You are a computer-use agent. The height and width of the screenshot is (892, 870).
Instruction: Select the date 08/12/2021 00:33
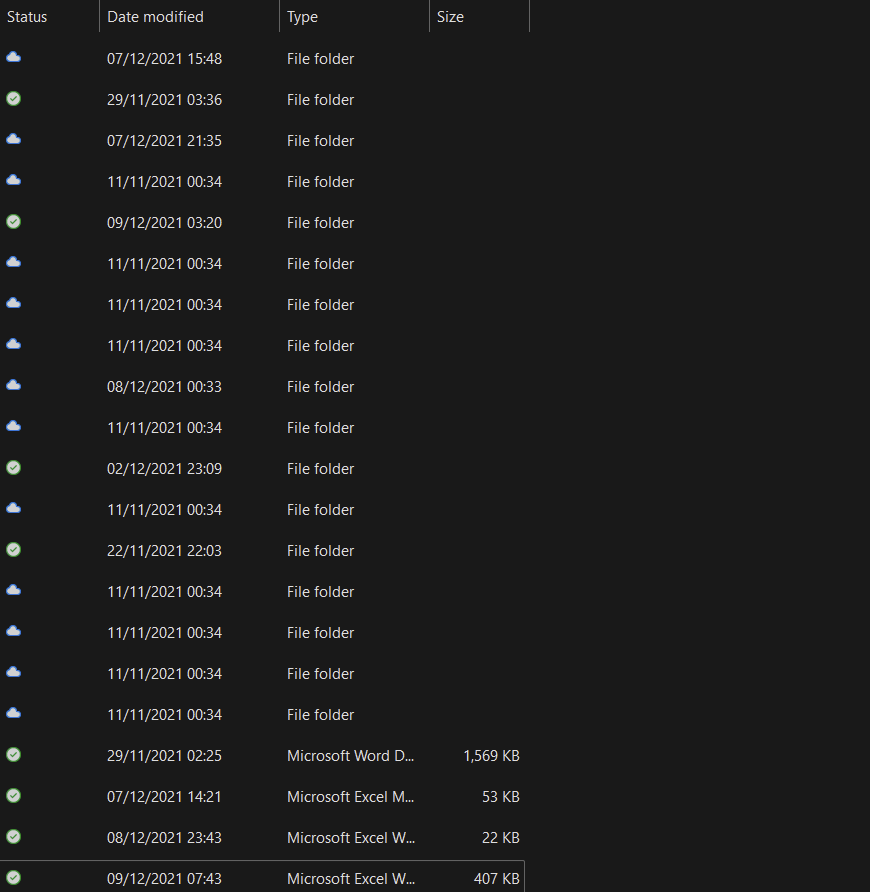[164, 386]
